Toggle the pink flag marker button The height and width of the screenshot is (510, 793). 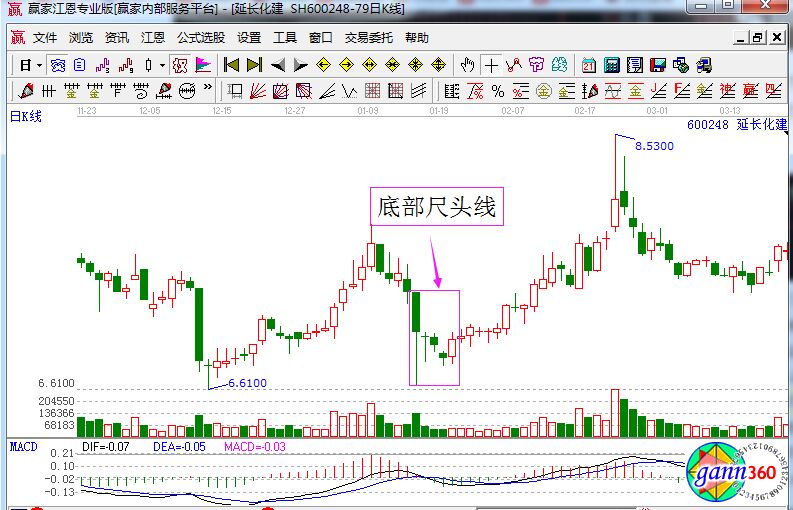203,65
